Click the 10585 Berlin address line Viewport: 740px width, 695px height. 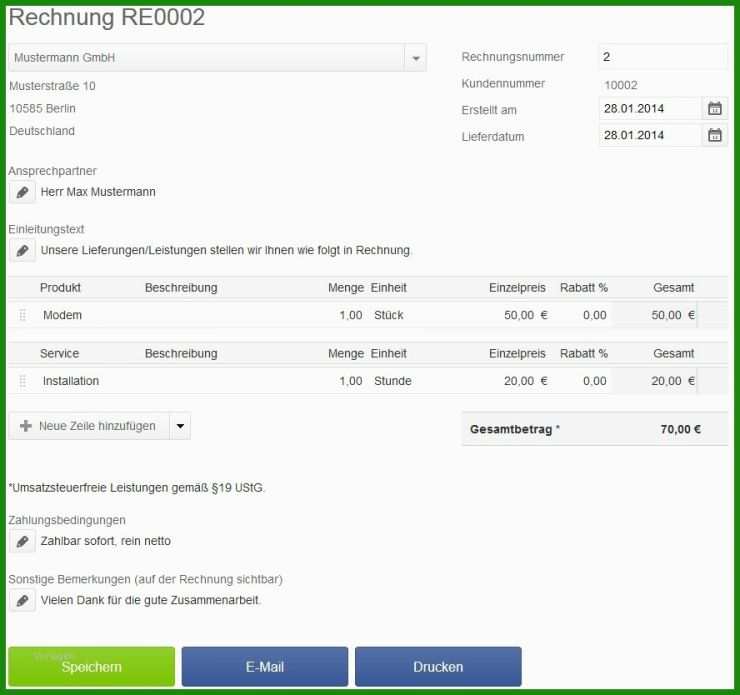(x=42, y=109)
